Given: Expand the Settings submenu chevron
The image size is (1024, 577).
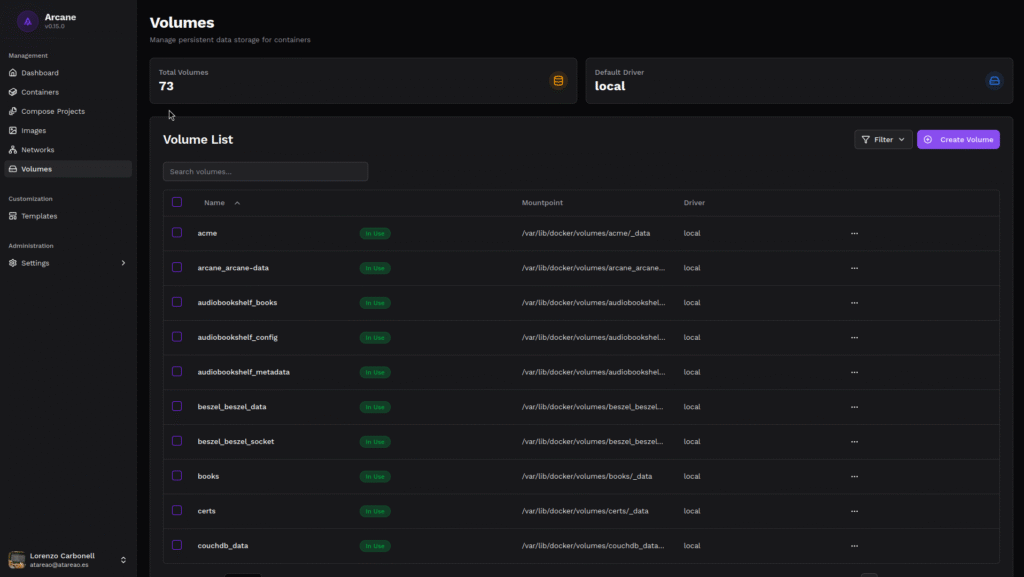Looking at the screenshot, I should tap(123, 263).
